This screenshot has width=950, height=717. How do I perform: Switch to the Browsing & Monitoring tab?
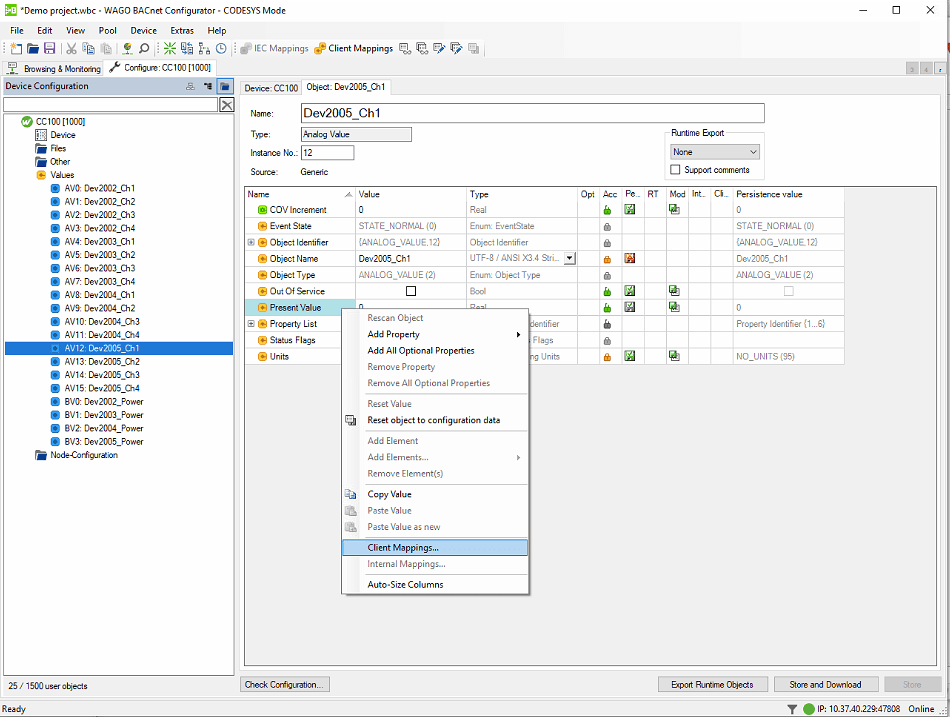click(53, 68)
